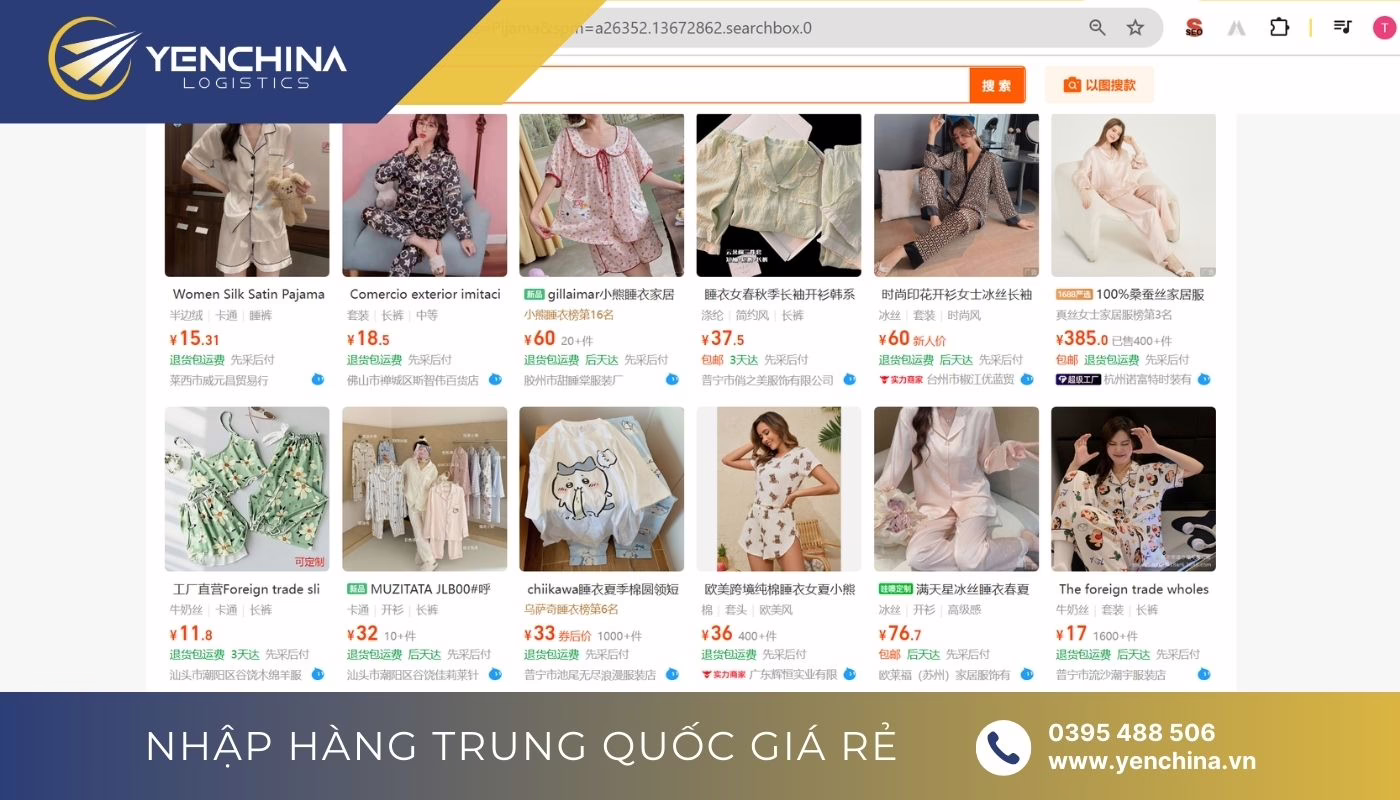Click the zoom magnifier icon in address bar
Image resolution: width=1400 pixels, height=800 pixels.
1097,28
